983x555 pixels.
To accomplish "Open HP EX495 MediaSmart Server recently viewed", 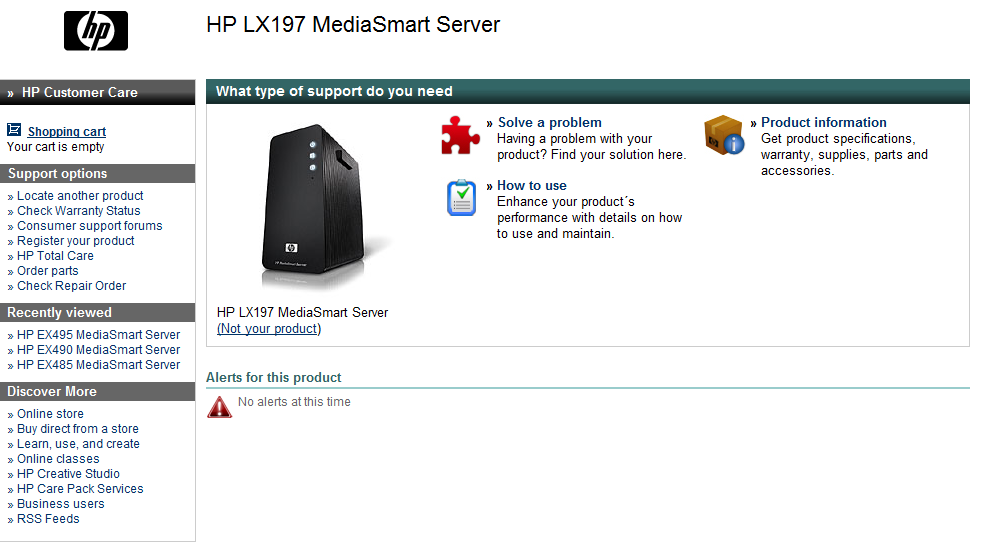I will coord(98,335).
